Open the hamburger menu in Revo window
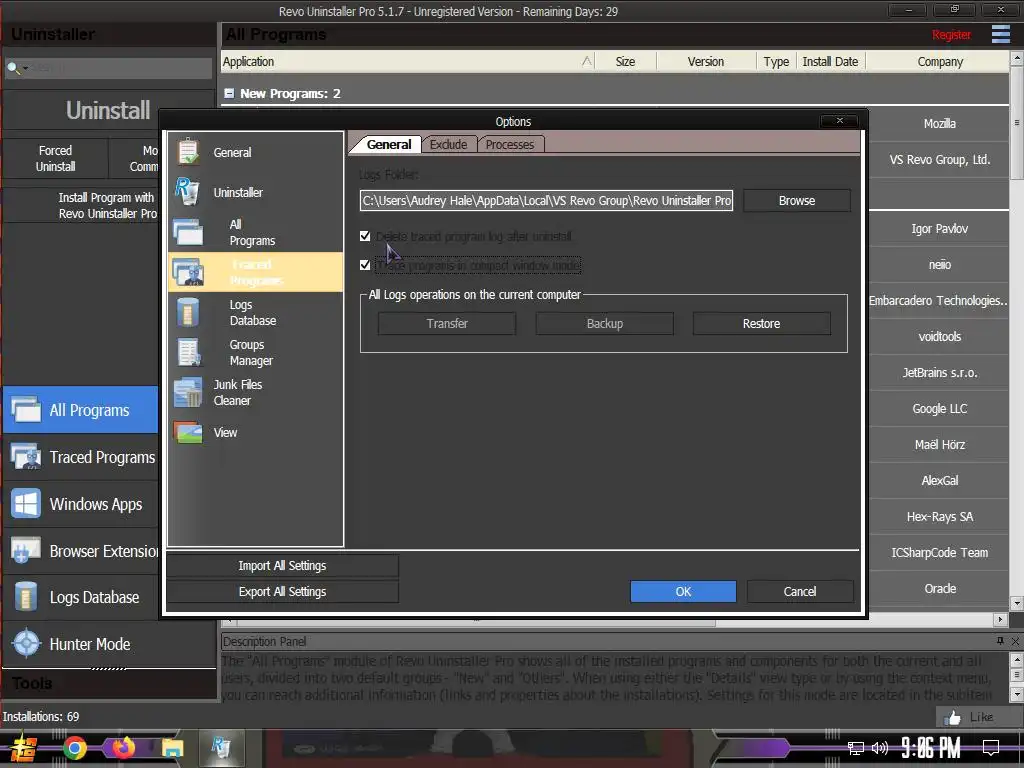This screenshot has width=1024, height=768. 1000,34
